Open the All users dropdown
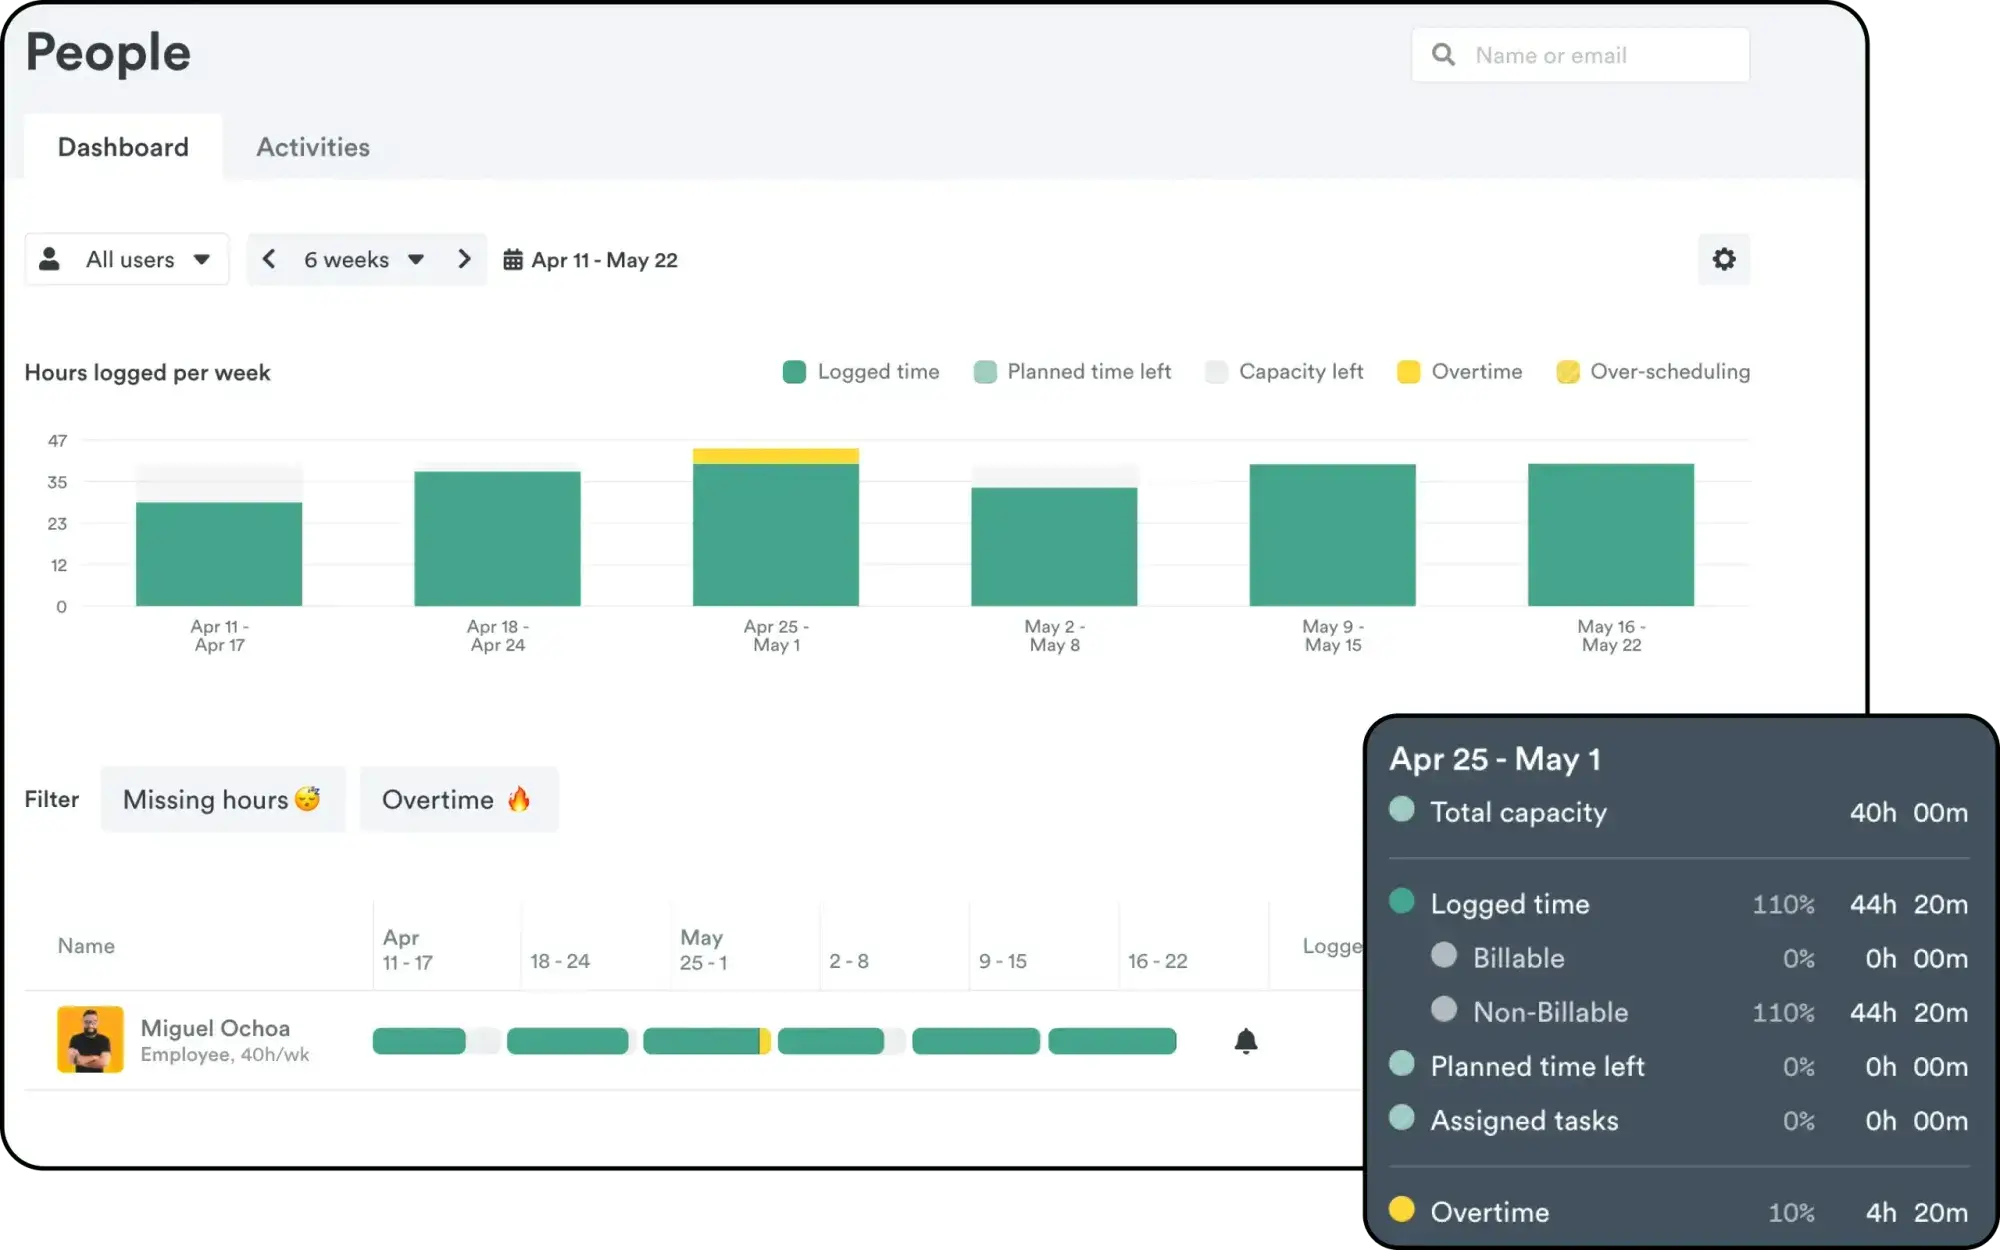The image size is (2000, 1250). pyautogui.click(x=127, y=260)
